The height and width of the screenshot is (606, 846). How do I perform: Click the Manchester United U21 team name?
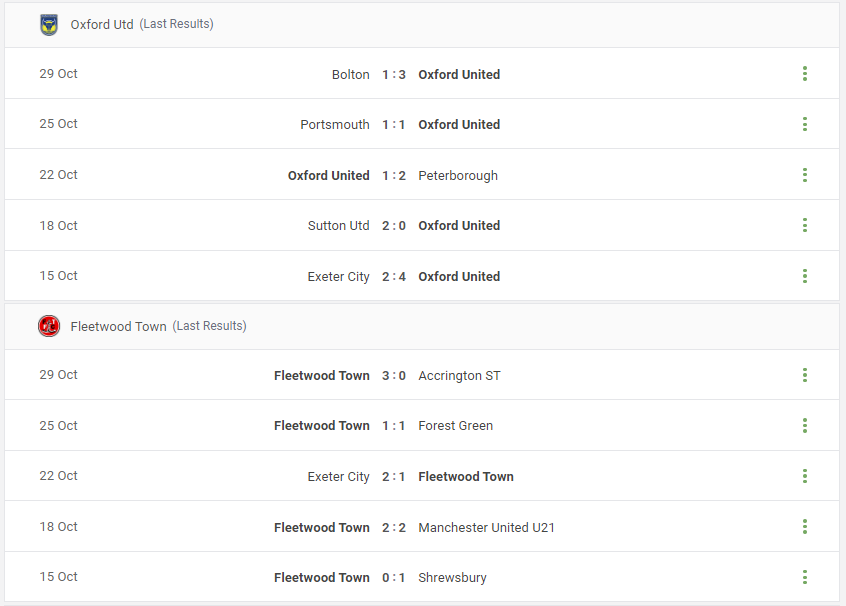click(x=486, y=527)
